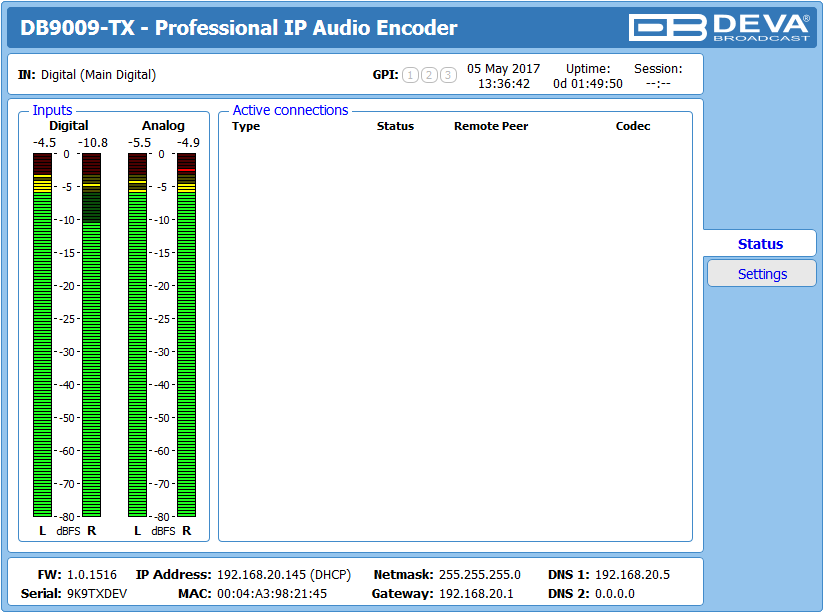Click the Analog left channel level meter
Viewport: 824px width, 613px height.
pyautogui.click(x=138, y=335)
